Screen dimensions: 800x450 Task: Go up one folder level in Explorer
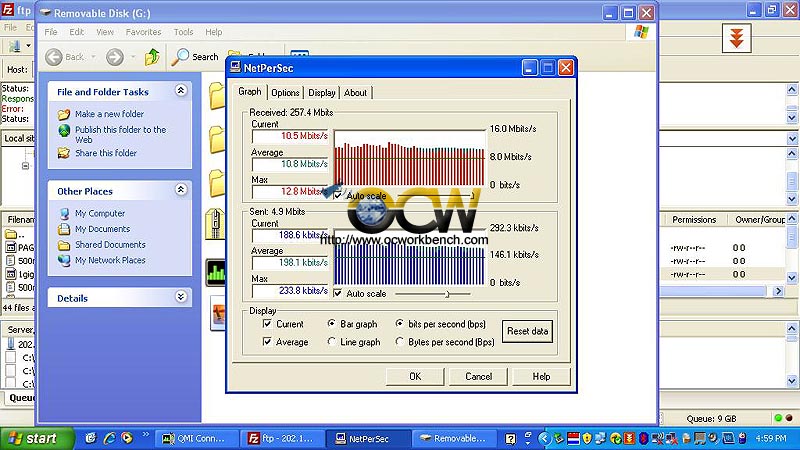coord(152,57)
